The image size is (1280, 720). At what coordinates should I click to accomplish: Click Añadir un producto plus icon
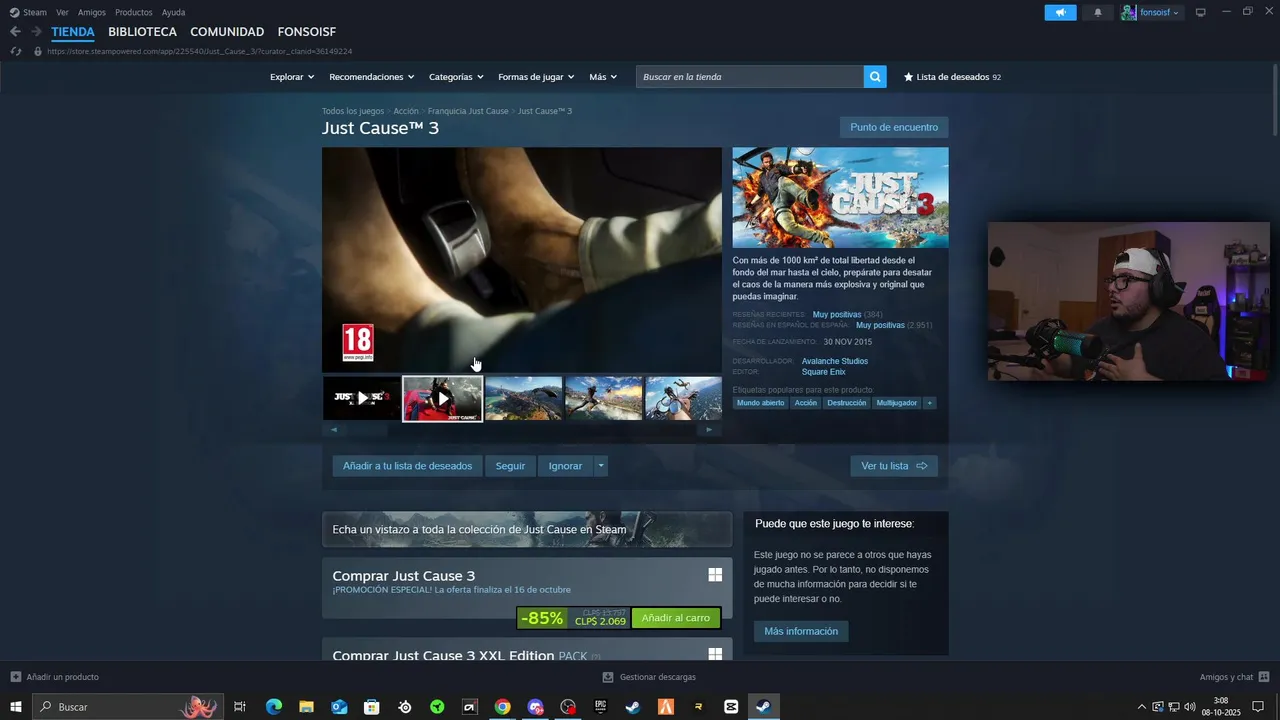tap(15, 677)
